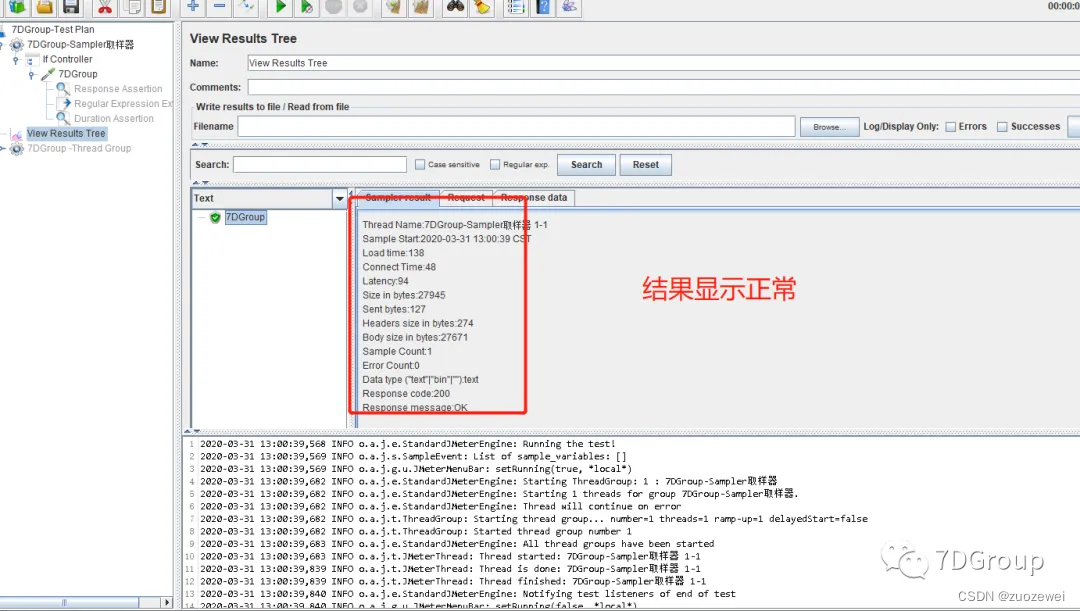Click split arrow left of Sampler result tab
The height and width of the screenshot is (611, 1080).
[x=351, y=194]
